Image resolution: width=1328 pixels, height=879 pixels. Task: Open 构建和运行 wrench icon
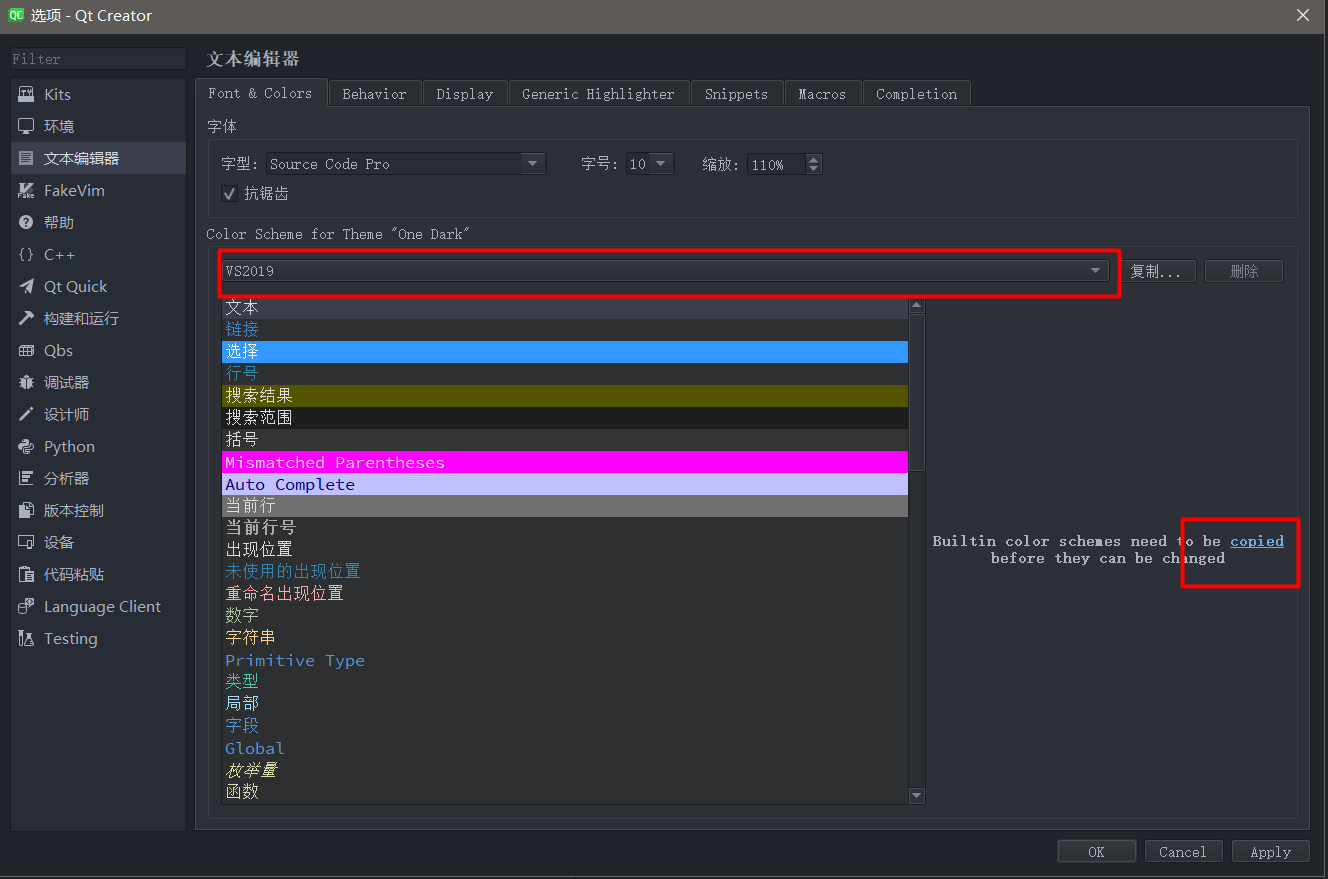click(26, 318)
